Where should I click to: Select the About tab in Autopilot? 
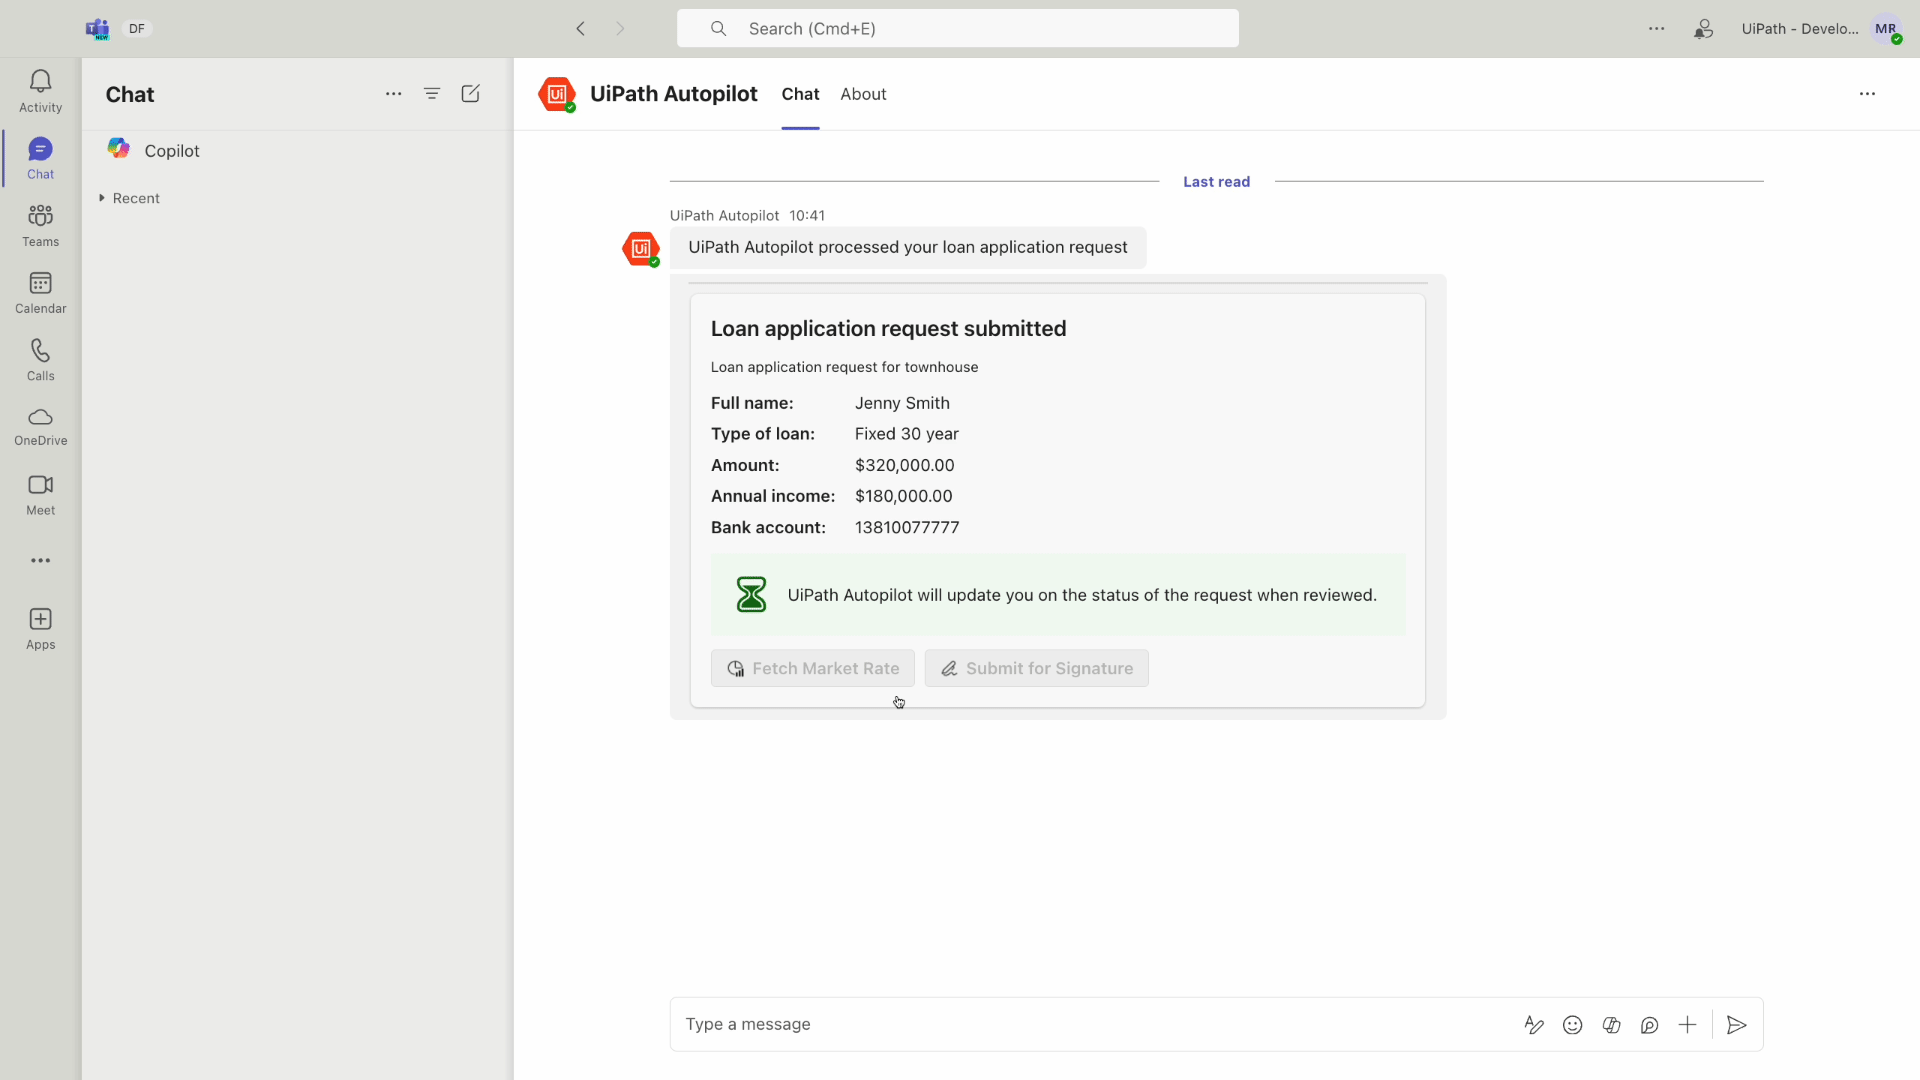864,94
